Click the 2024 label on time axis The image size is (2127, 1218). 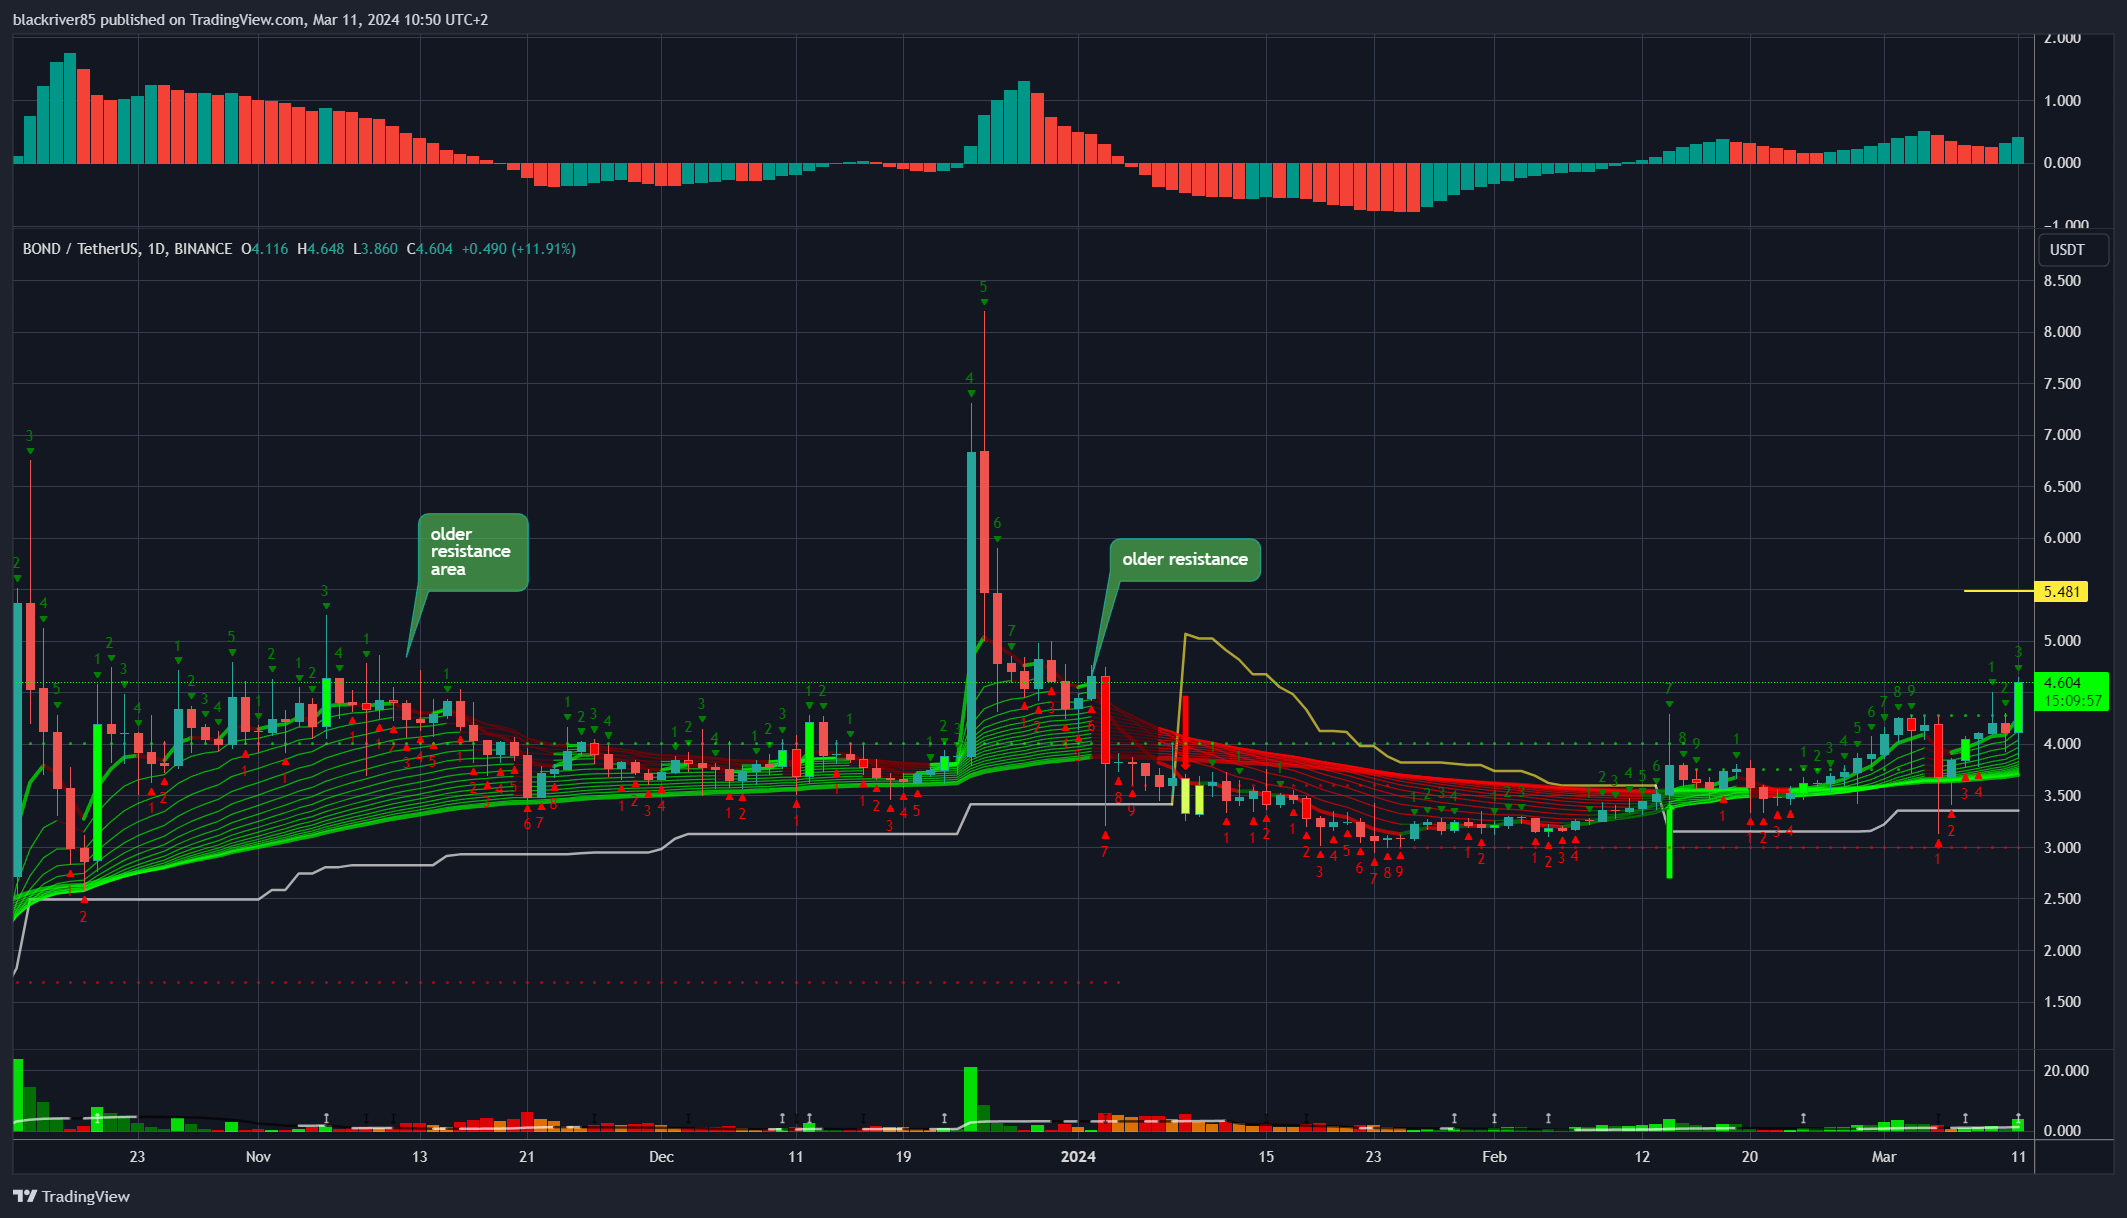(x=1078, y=1157)
